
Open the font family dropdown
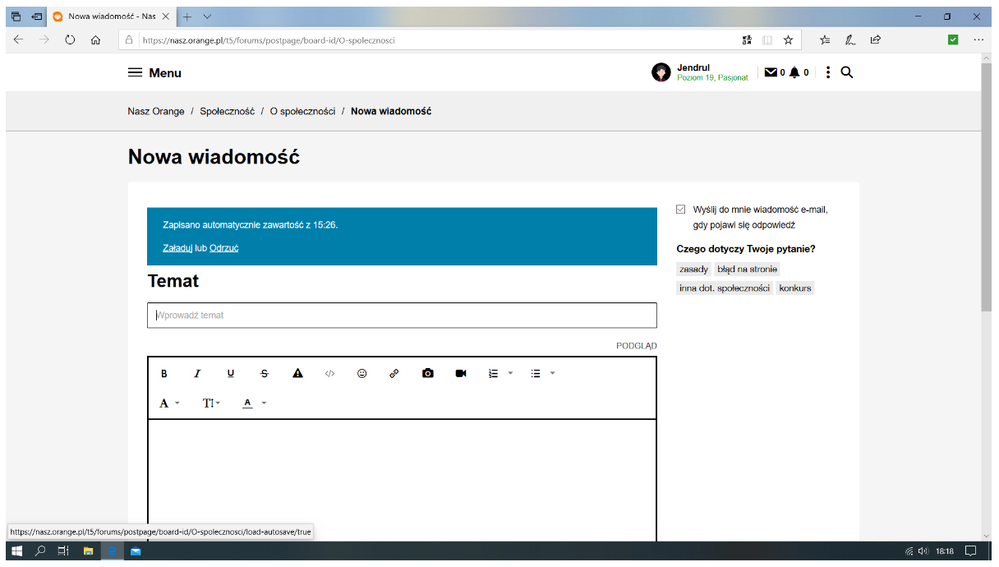tap(169, 403)
